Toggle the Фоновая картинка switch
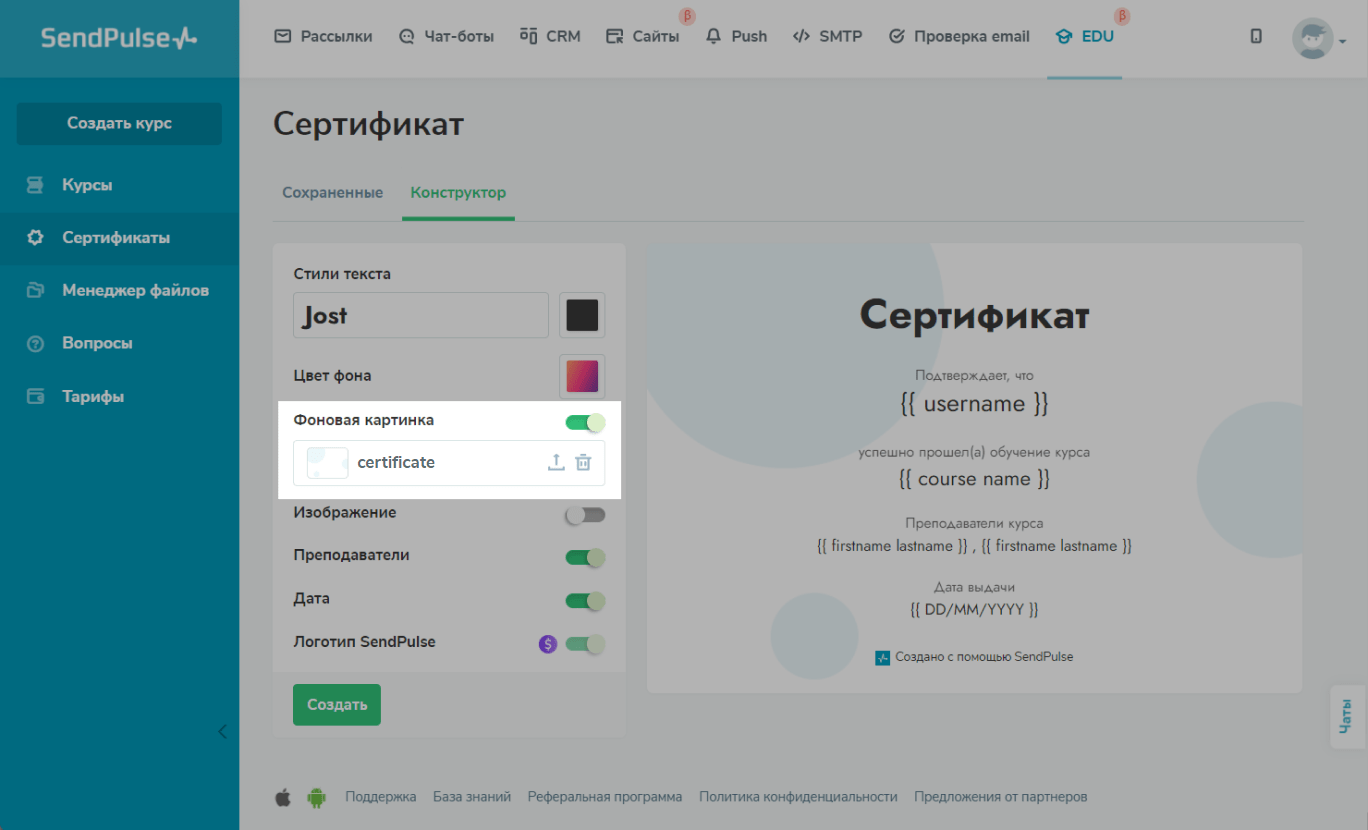 (x=585, y=422)
